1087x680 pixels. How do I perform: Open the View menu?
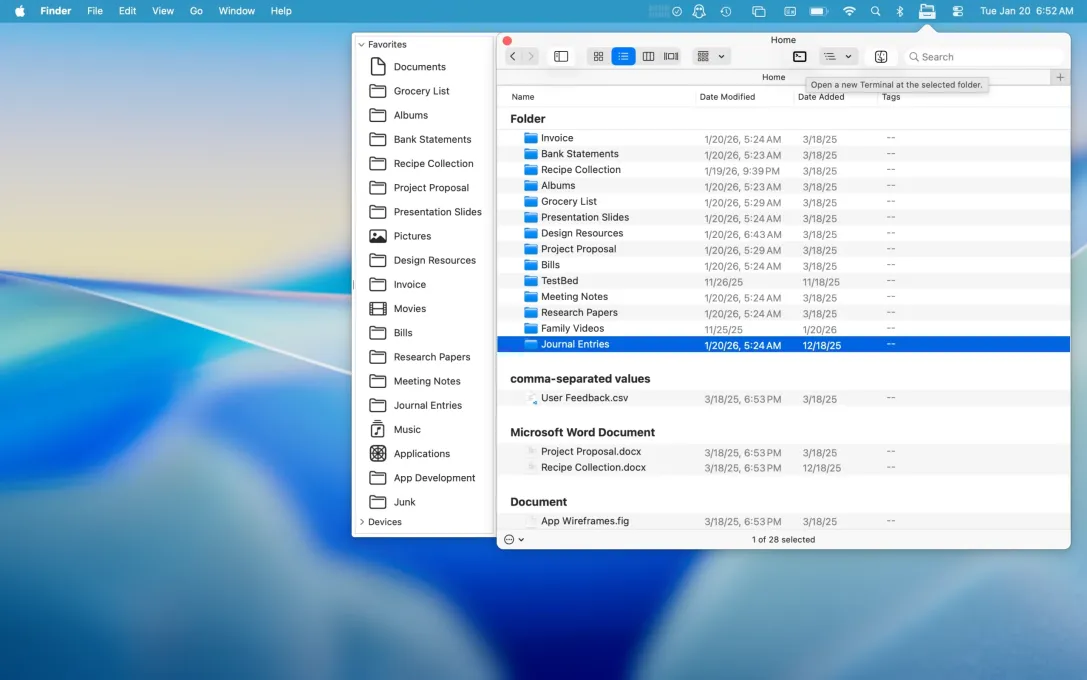[x=163, y=11]
